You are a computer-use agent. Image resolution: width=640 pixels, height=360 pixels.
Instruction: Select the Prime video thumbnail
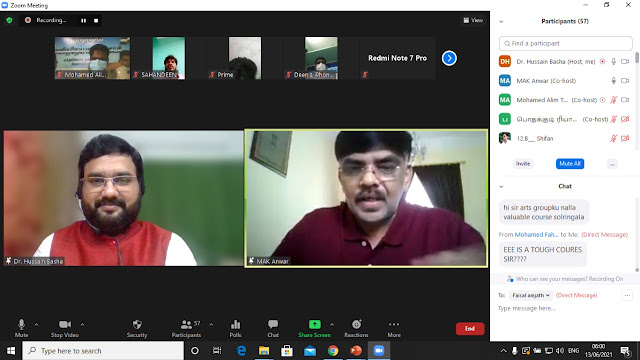tap(244, 58)
